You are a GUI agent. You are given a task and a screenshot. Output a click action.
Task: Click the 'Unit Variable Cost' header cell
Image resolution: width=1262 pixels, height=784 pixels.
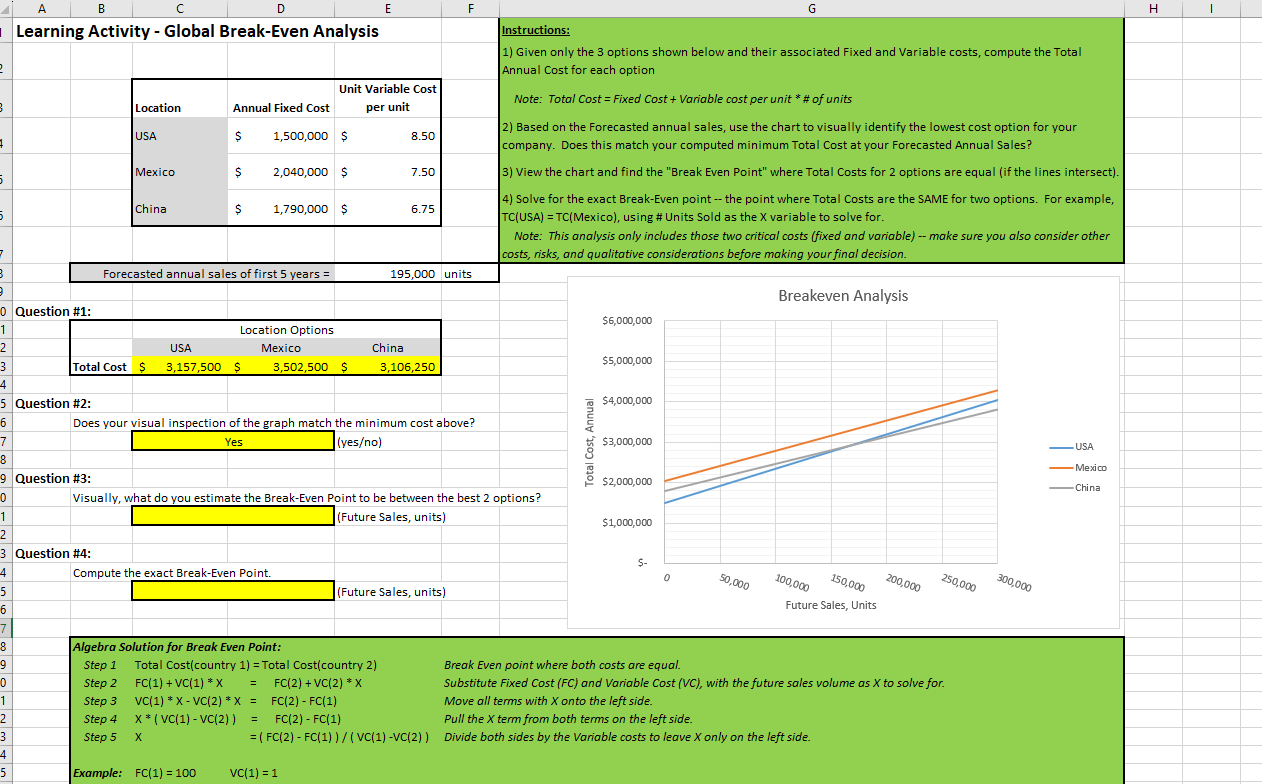[x=387, y=97]
